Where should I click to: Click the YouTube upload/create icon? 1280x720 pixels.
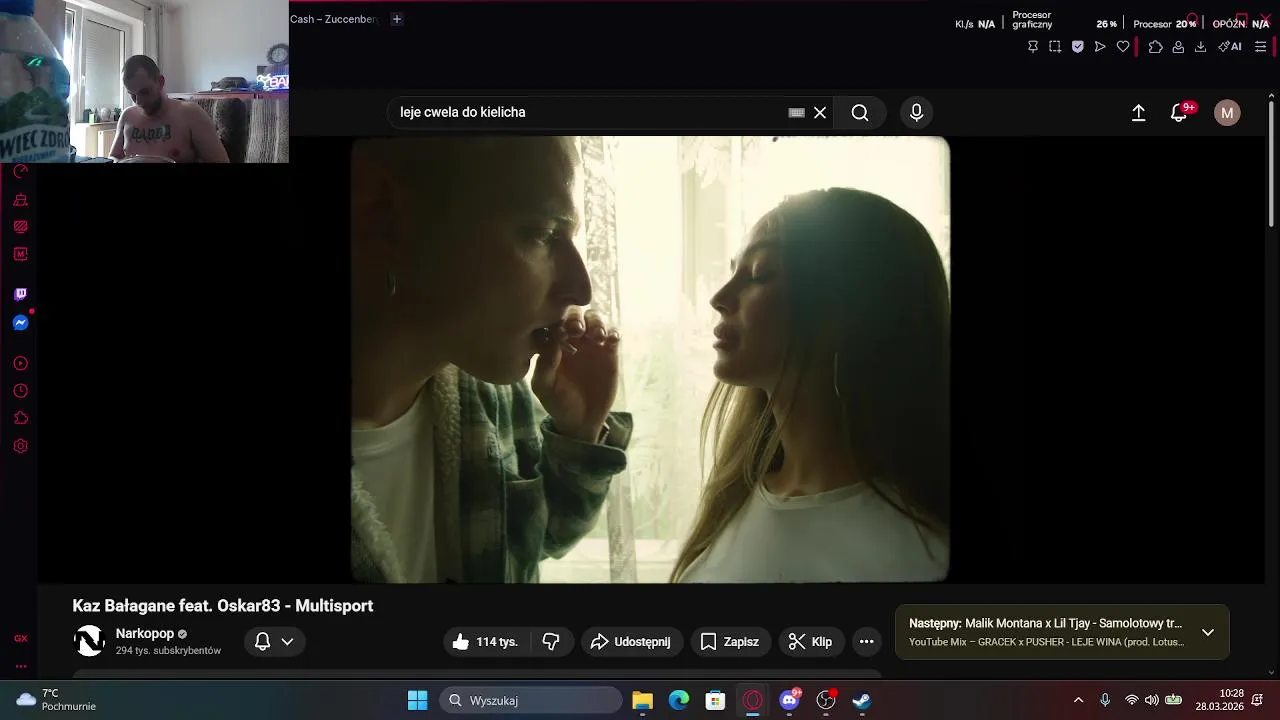click(x=1138, y=113)
